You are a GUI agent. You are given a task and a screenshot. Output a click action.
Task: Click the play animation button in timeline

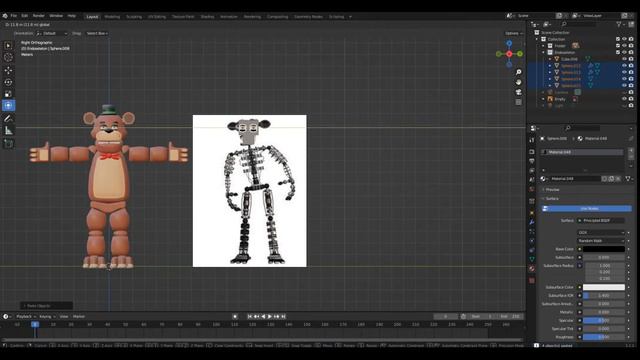(x=270, y=317)
